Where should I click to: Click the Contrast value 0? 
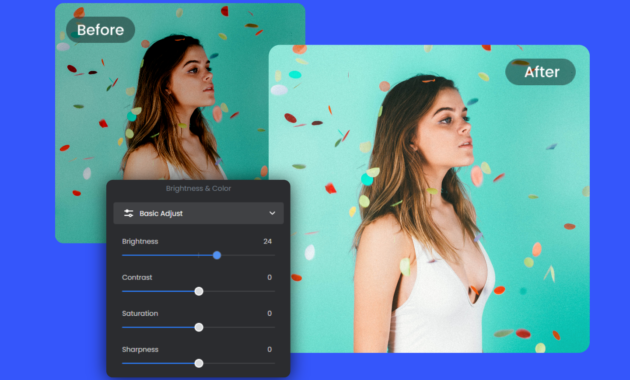(270, 277)
